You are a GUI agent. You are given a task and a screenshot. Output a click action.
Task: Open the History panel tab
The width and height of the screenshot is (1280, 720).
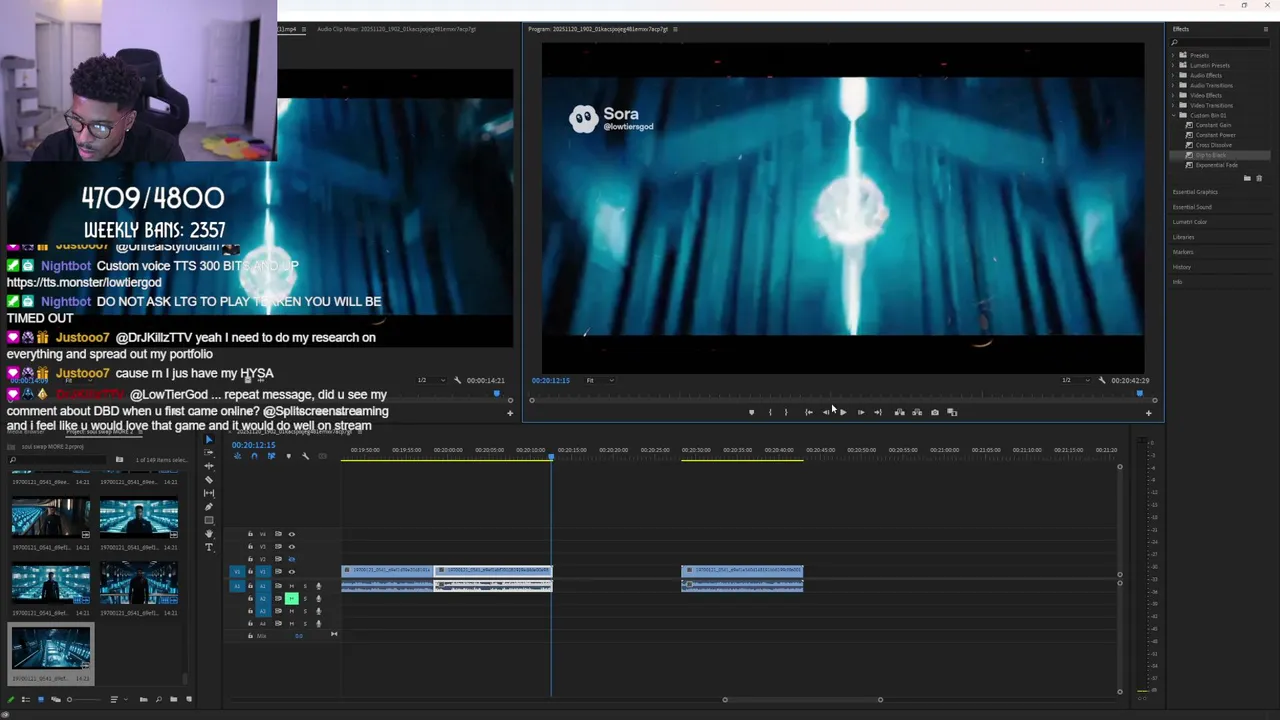click(1182, 267)
